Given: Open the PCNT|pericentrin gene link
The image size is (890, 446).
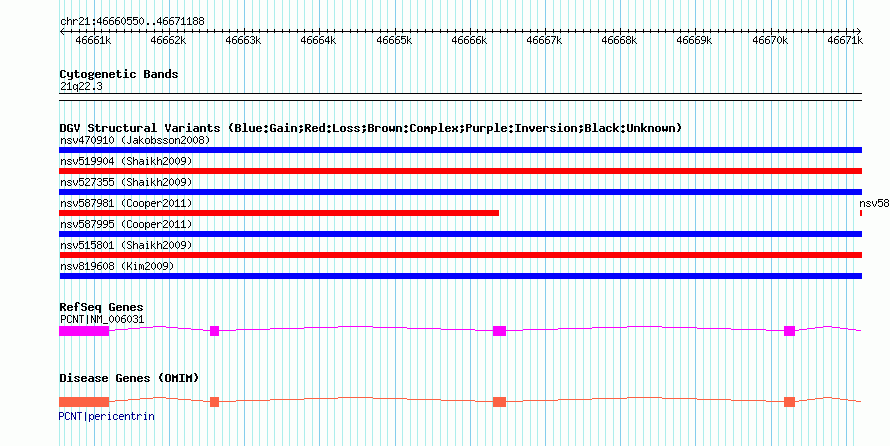Looking at the screenshot, I should click(107, 416).
